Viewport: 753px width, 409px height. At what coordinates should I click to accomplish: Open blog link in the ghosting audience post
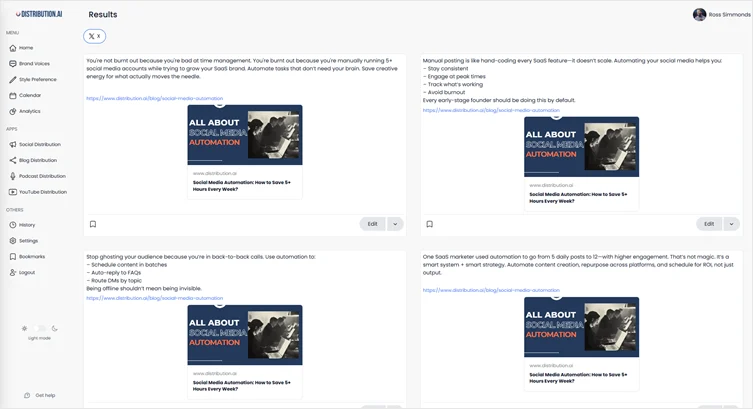pos(154,298)
